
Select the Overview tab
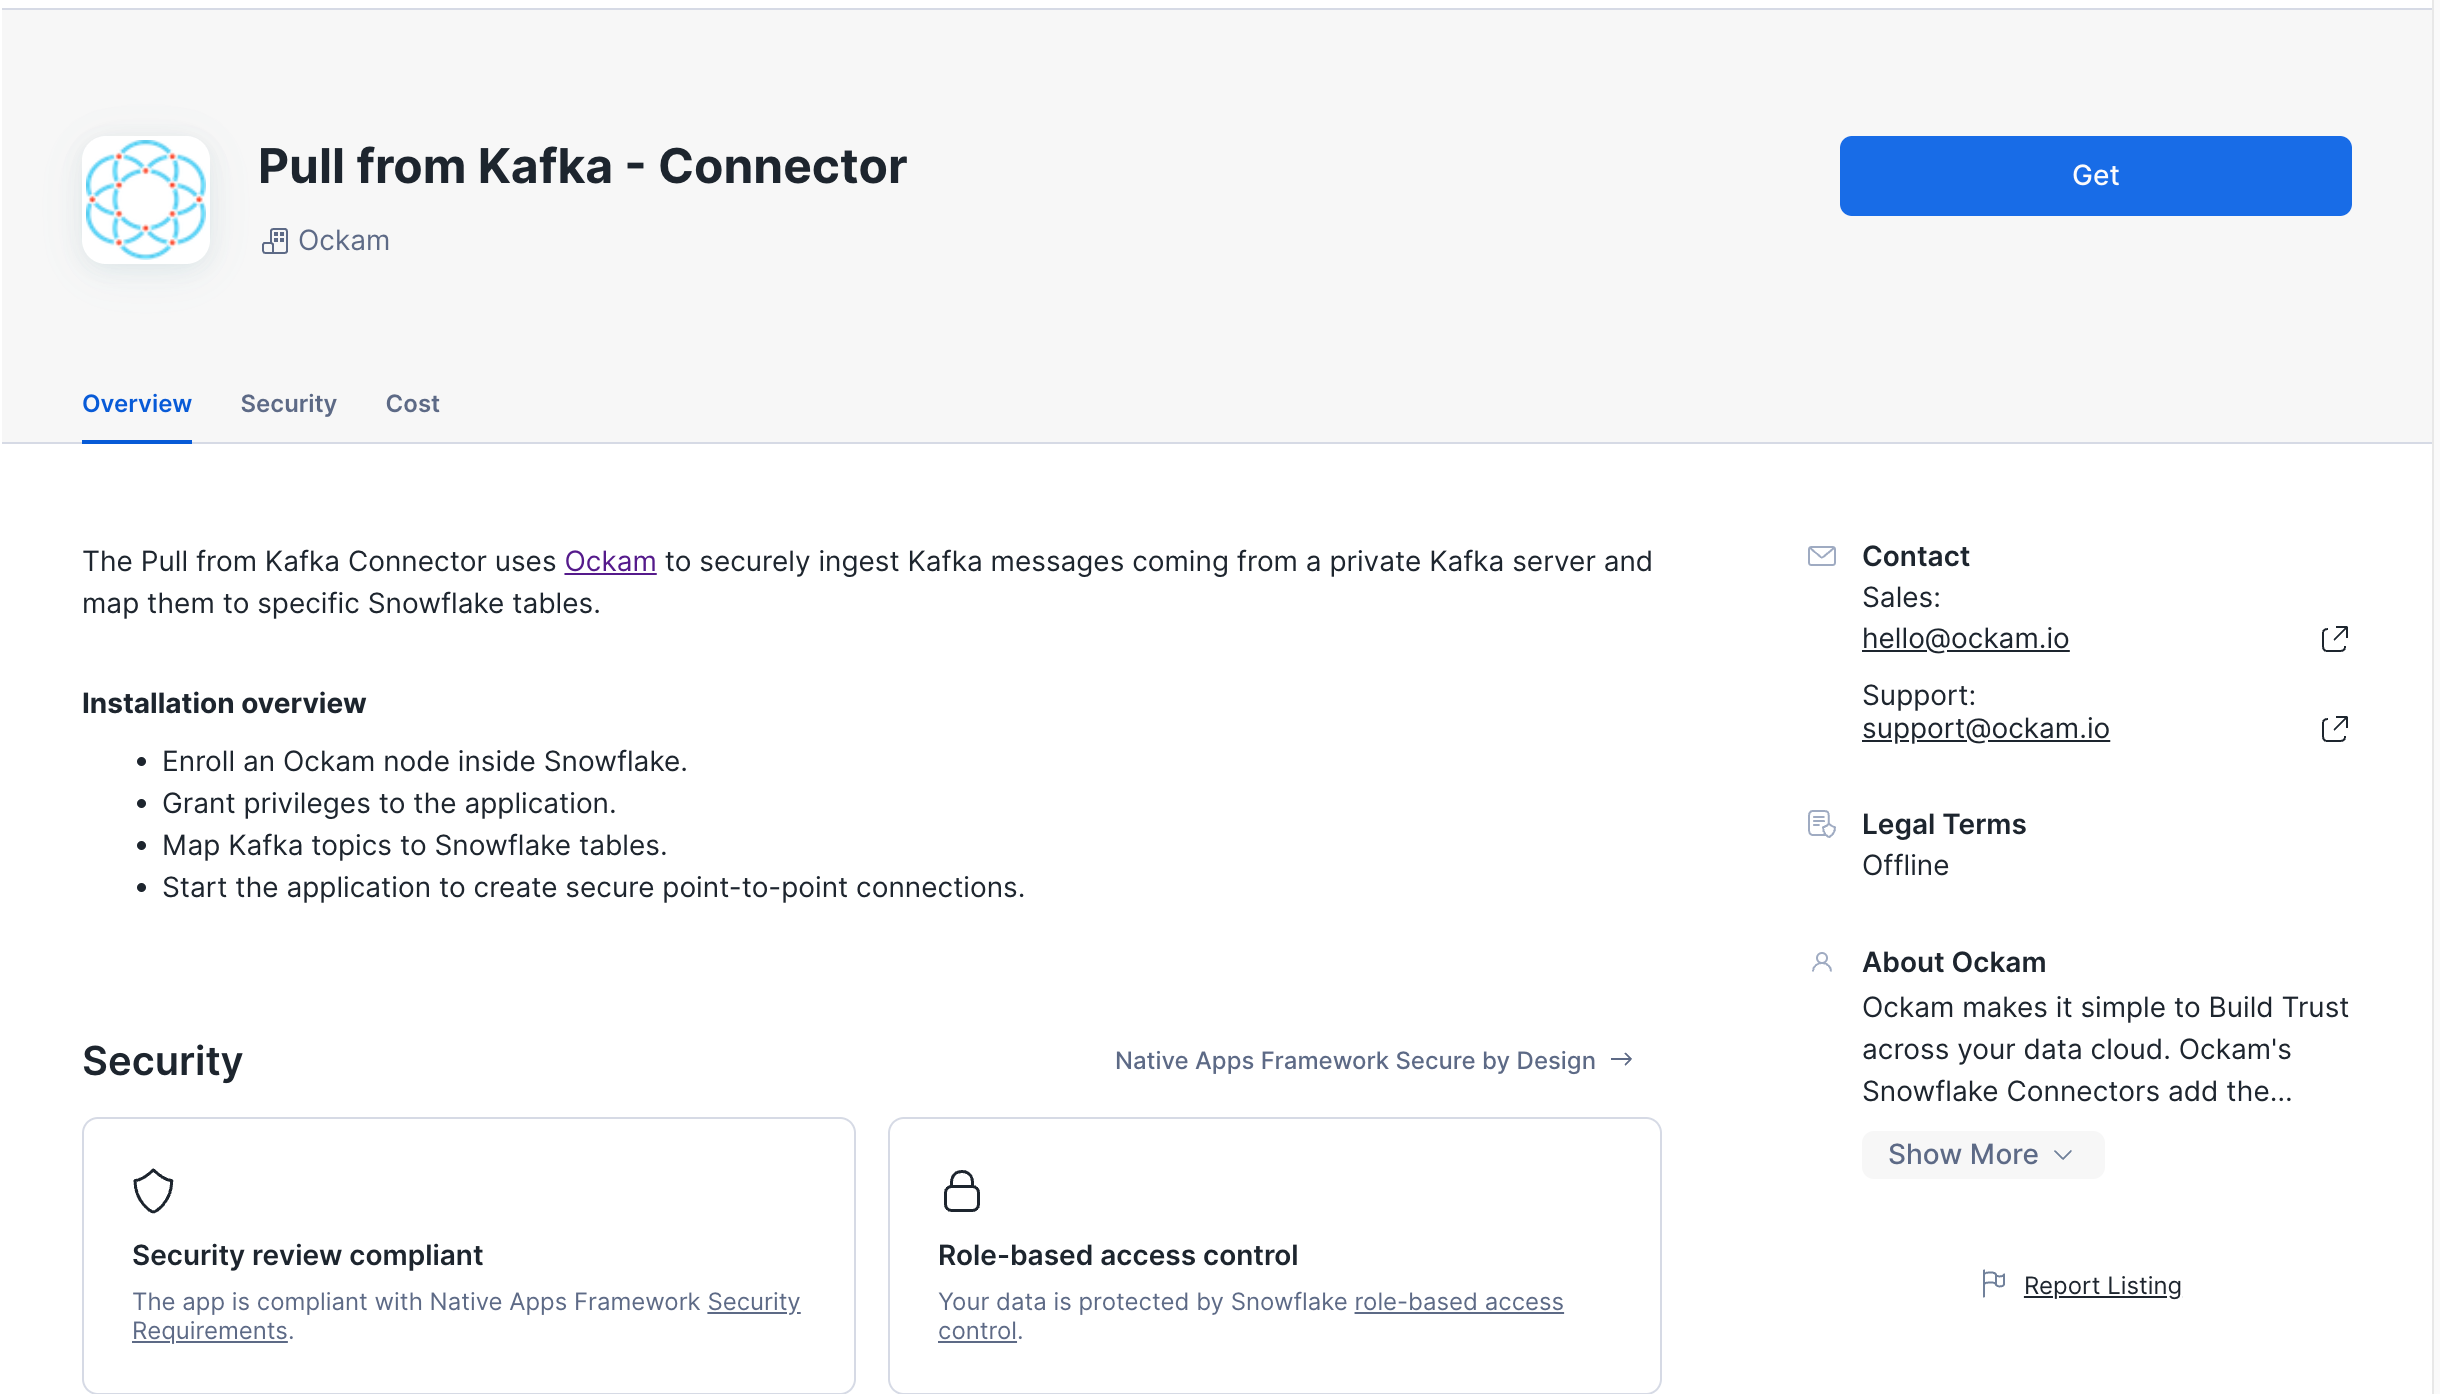(x=136, y=404)
